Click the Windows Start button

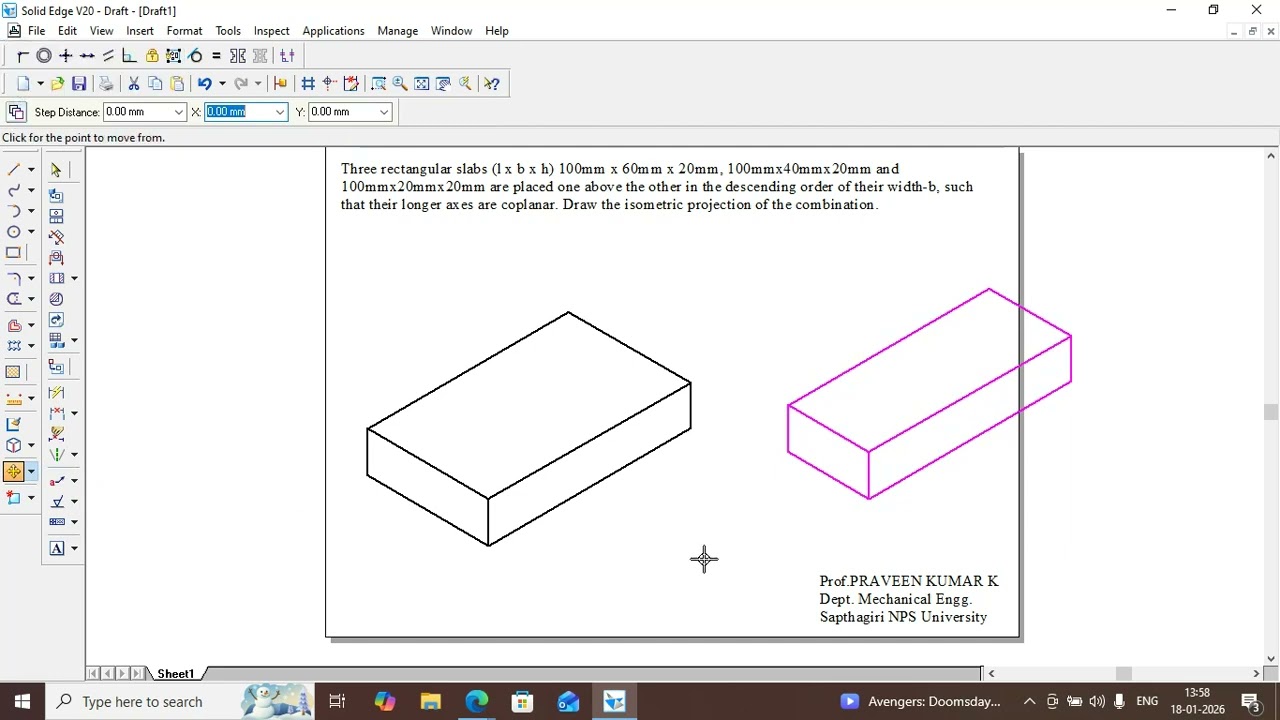tap(22, 701)
